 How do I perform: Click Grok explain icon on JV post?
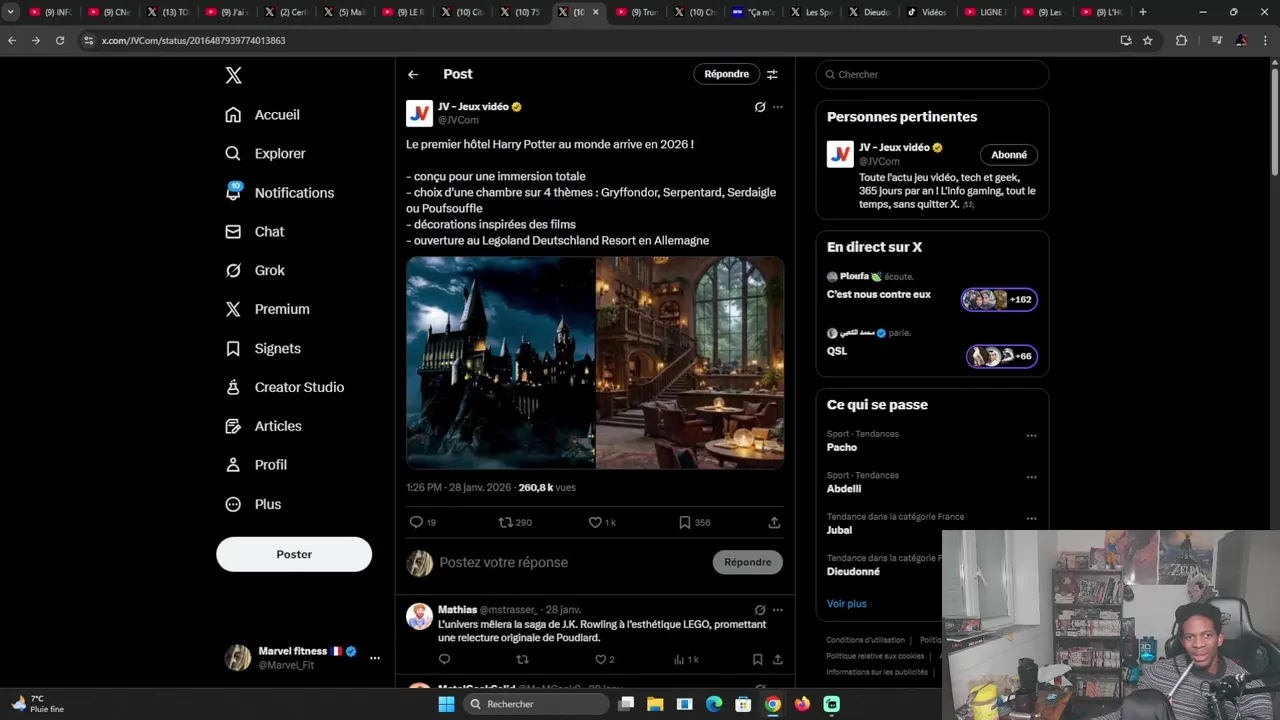click(760, 107)
